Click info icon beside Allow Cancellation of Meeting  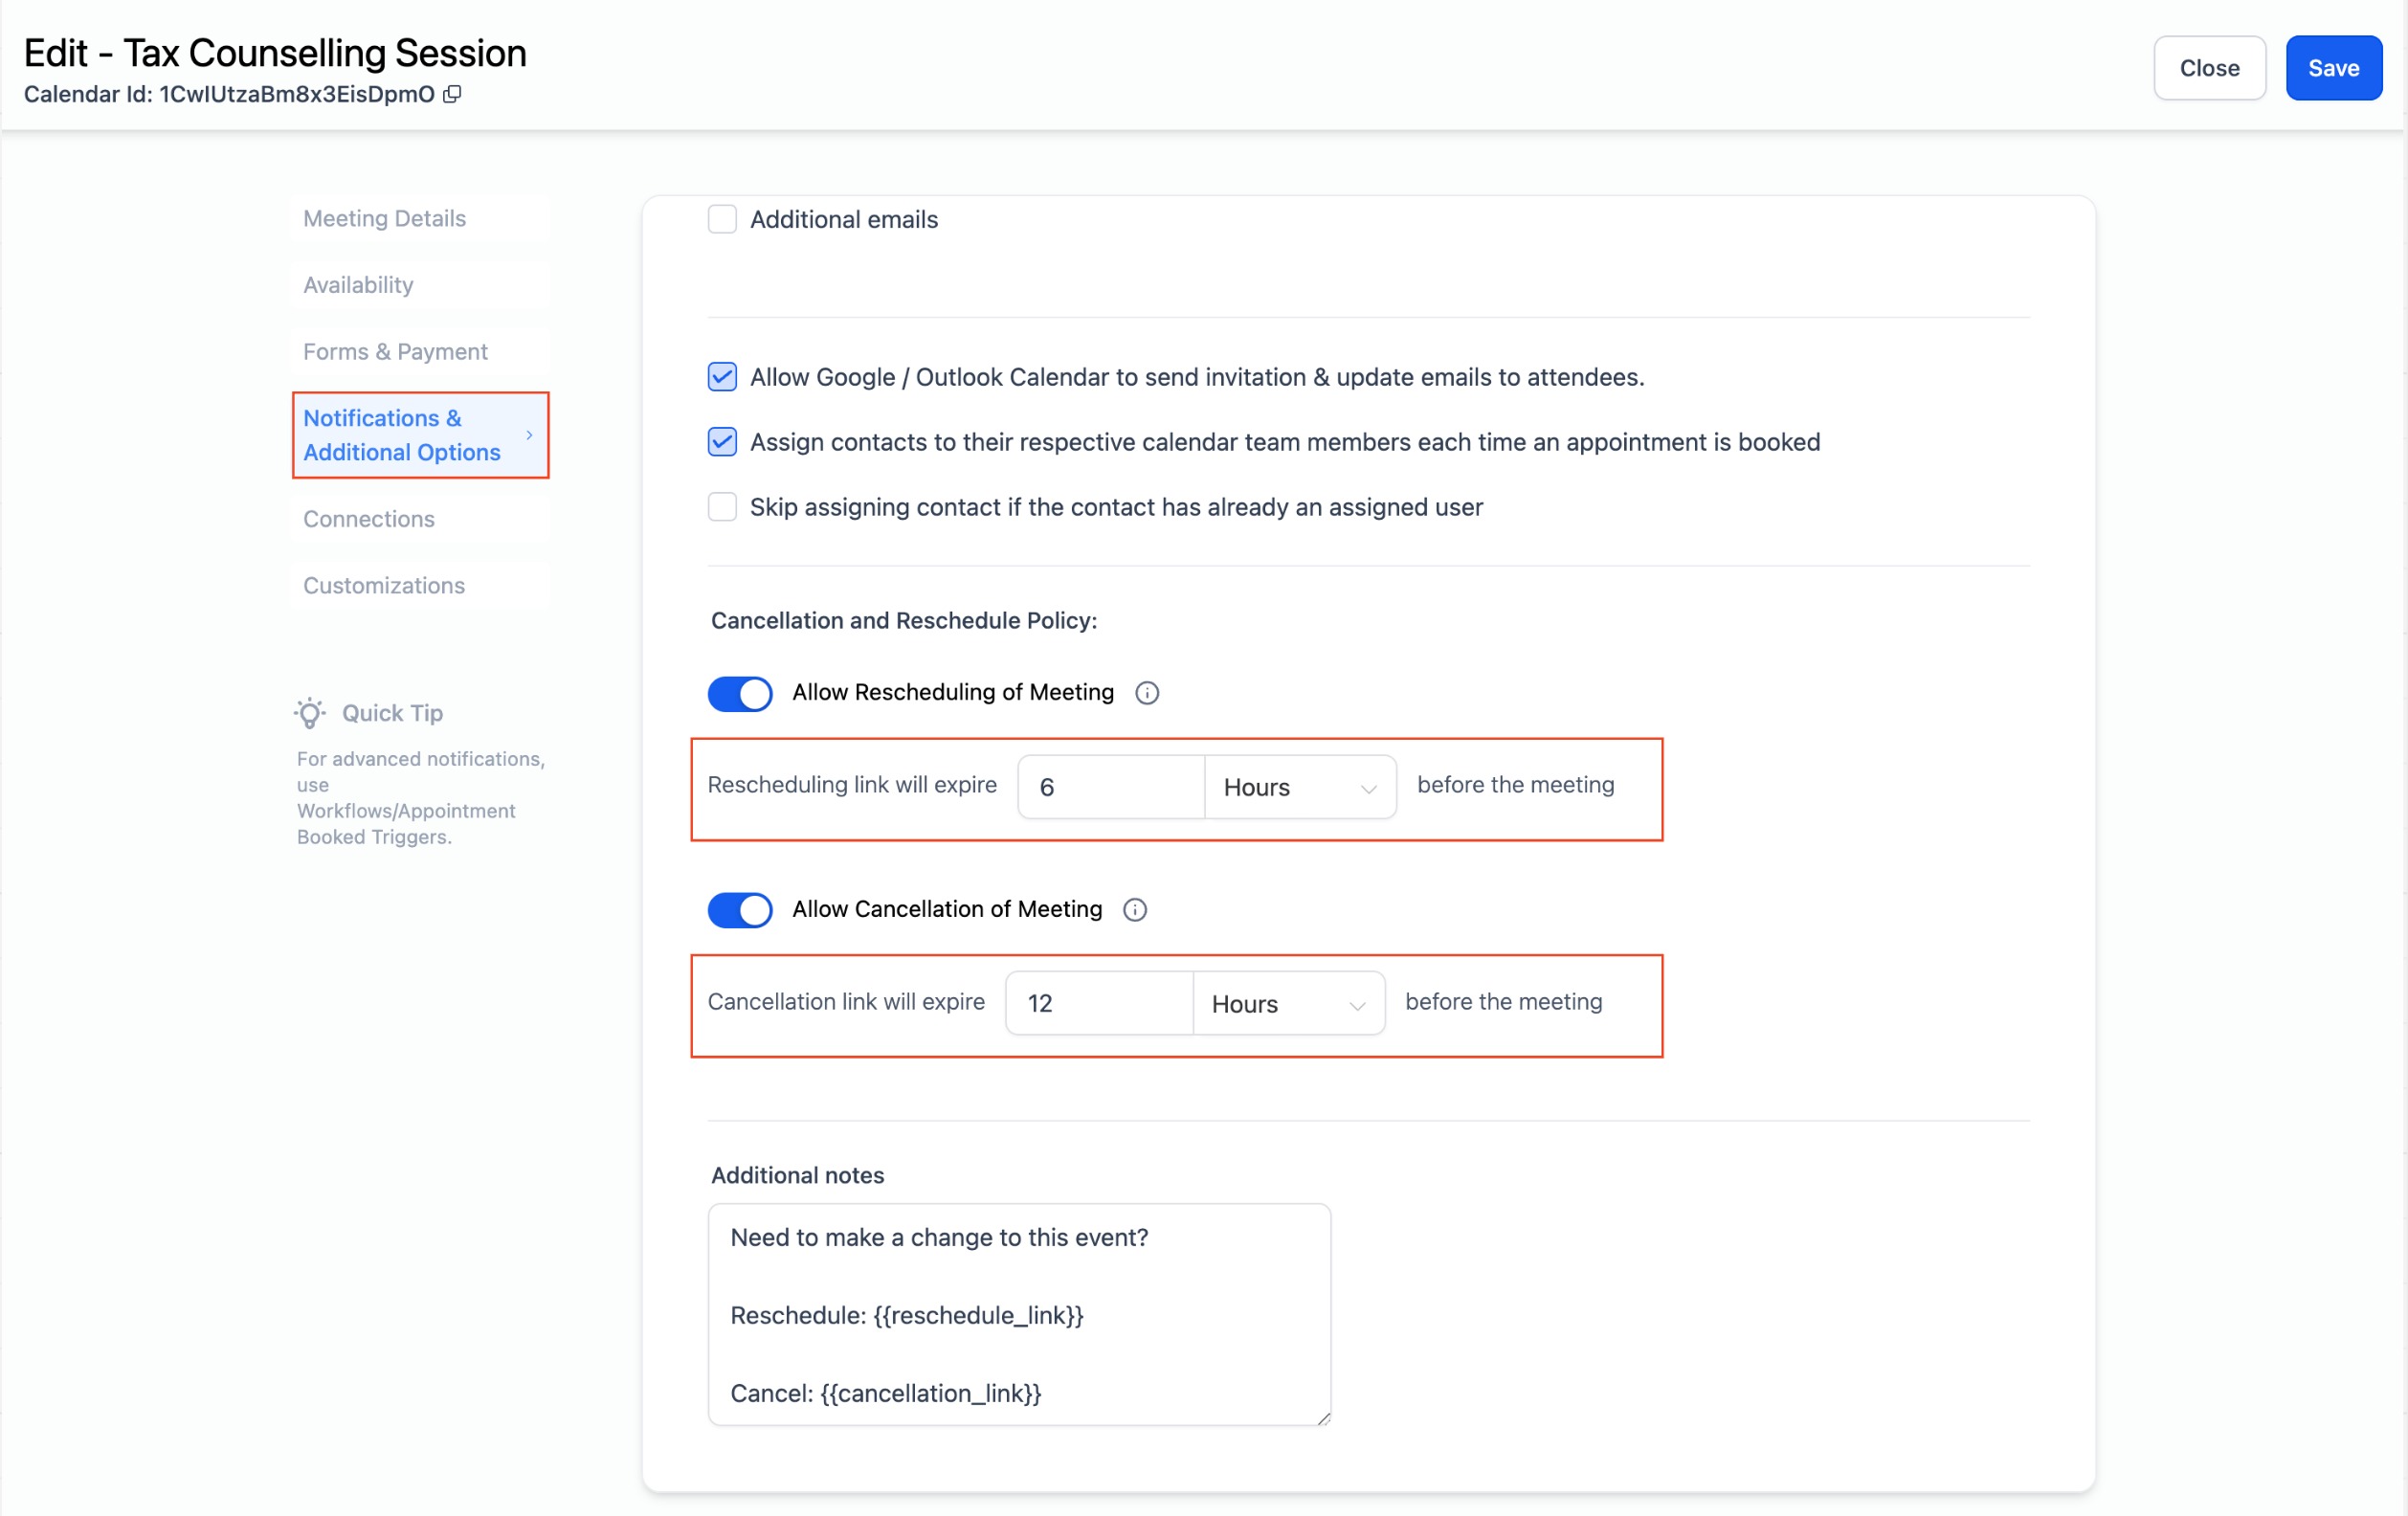coord(1135,910)
